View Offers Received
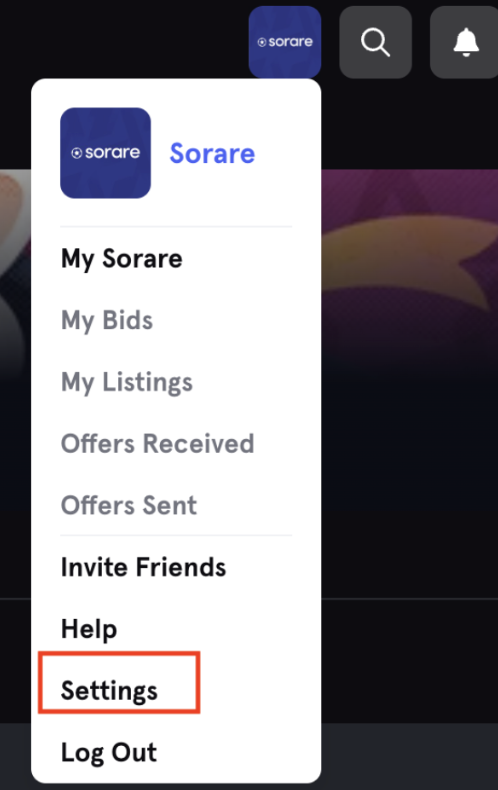 [x=157, y=444]
